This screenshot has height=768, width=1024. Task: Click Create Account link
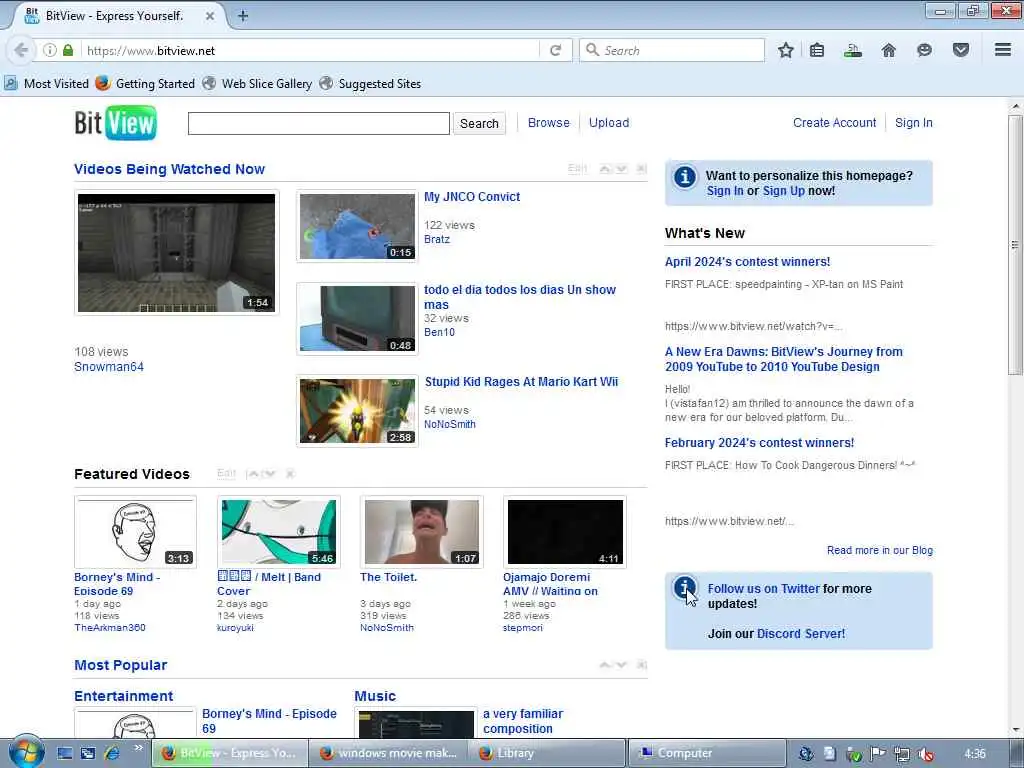(835, 123)
